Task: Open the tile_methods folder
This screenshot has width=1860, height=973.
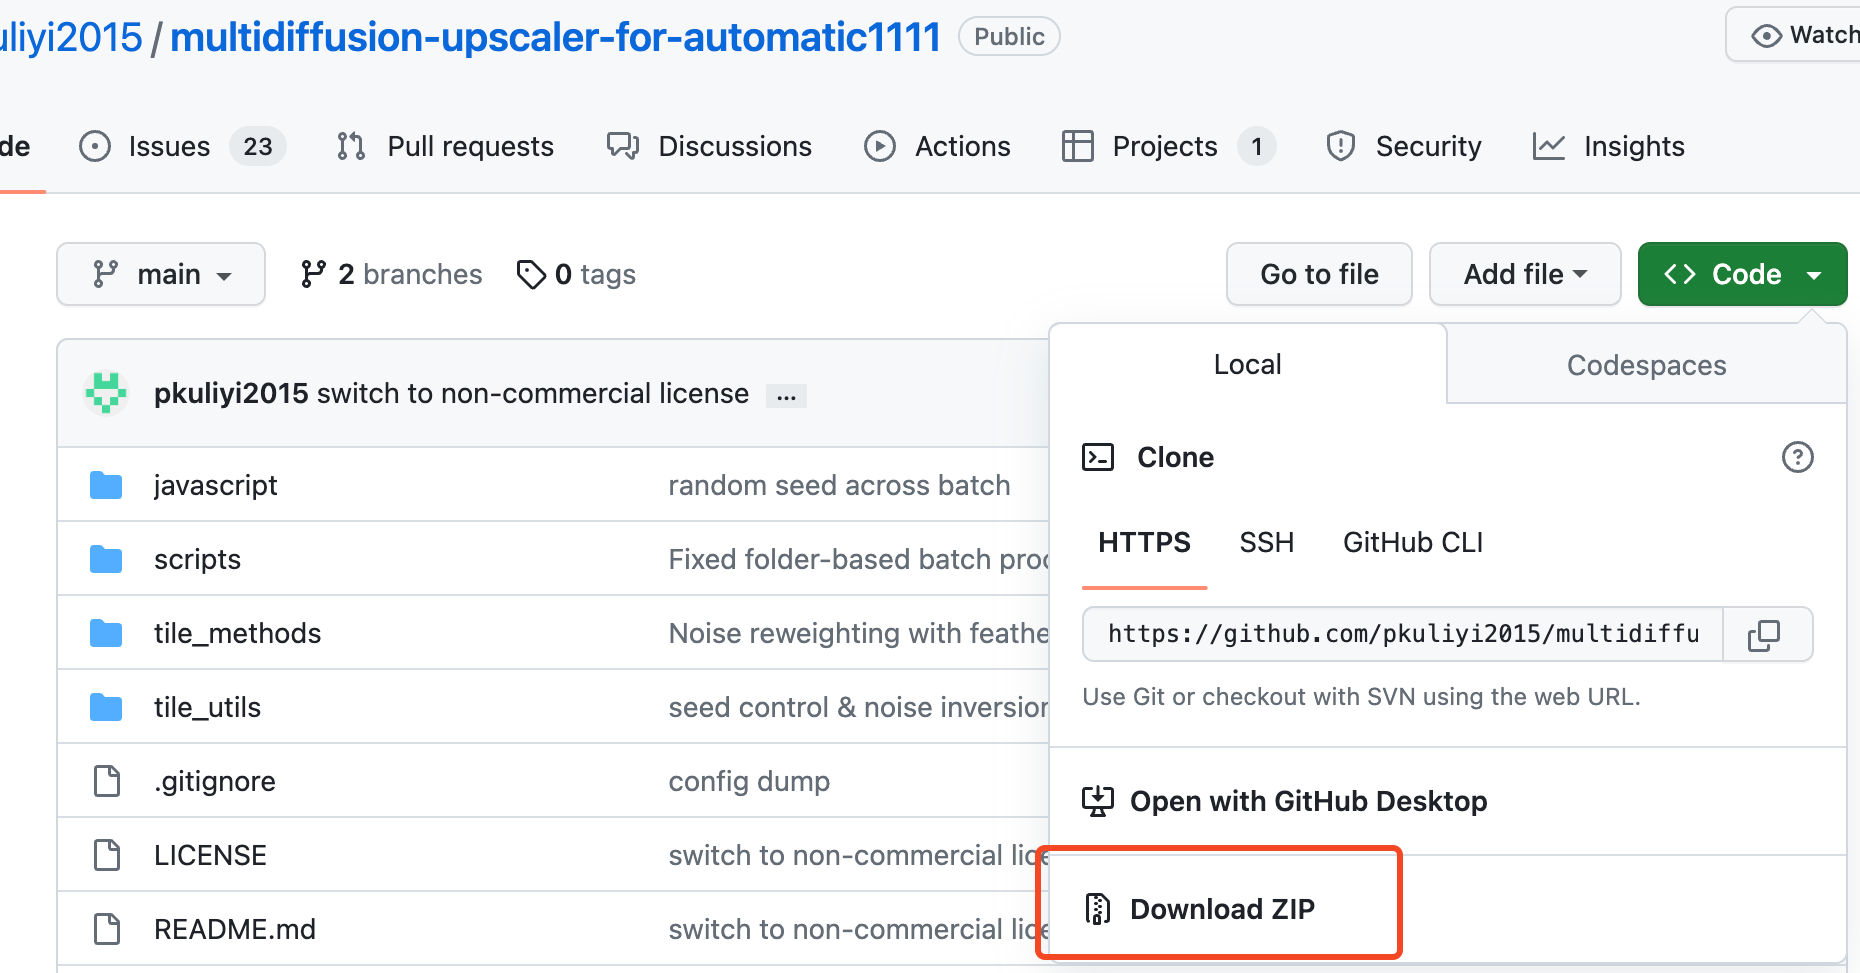Action: click(237, 633)
